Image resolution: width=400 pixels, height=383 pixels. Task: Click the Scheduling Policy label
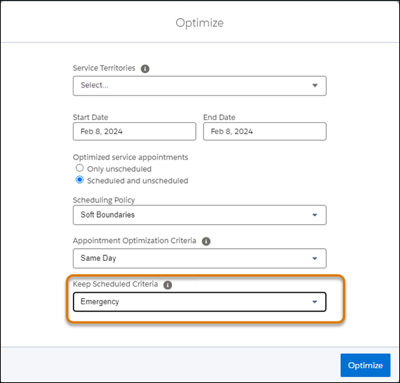pos(104,200)
